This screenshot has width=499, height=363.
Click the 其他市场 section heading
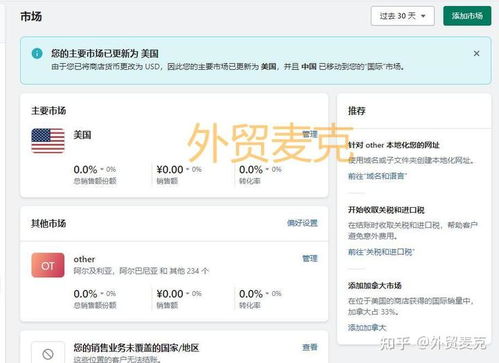click(49, 223)
